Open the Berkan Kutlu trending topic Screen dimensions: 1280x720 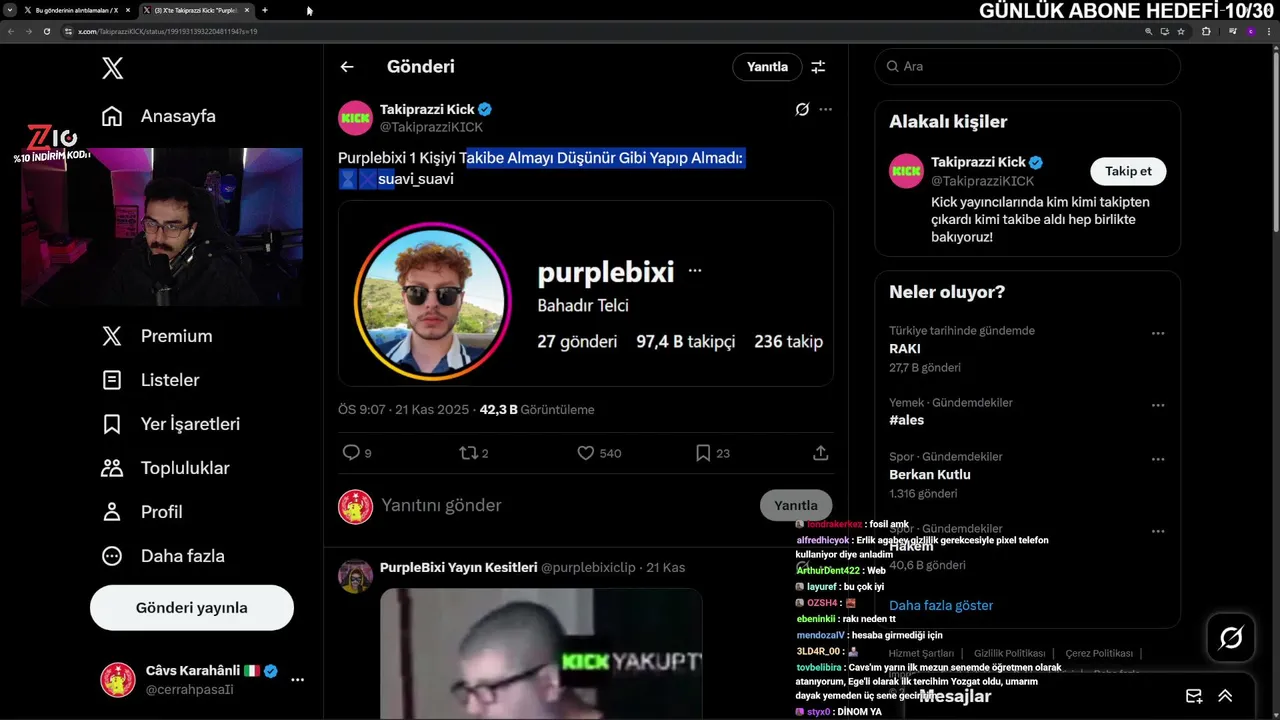pyautogui.click(x=930, y=475)
